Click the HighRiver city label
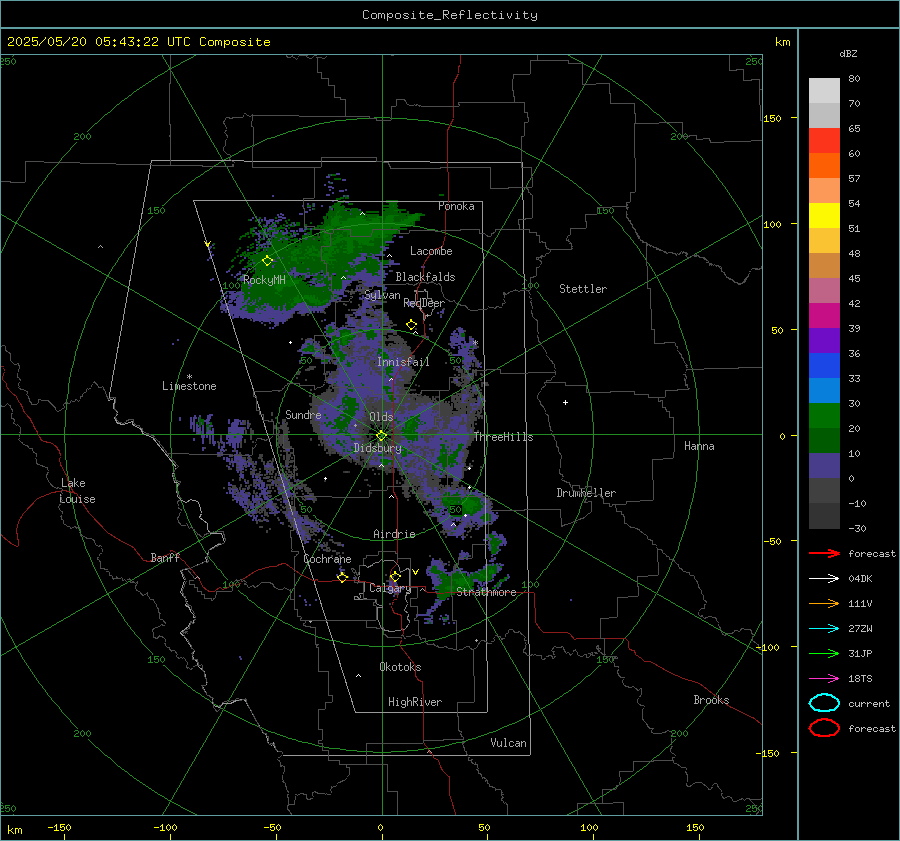The image size is (900, 841). tap(415, 702)
